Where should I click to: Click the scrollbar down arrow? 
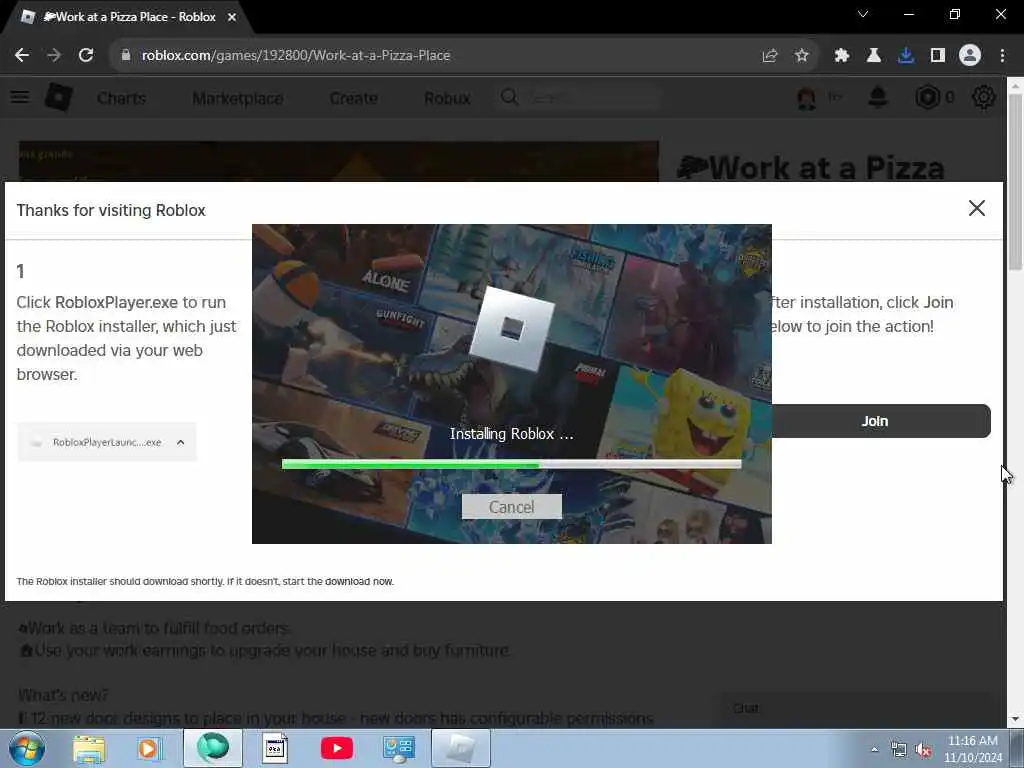[1015, 720]
